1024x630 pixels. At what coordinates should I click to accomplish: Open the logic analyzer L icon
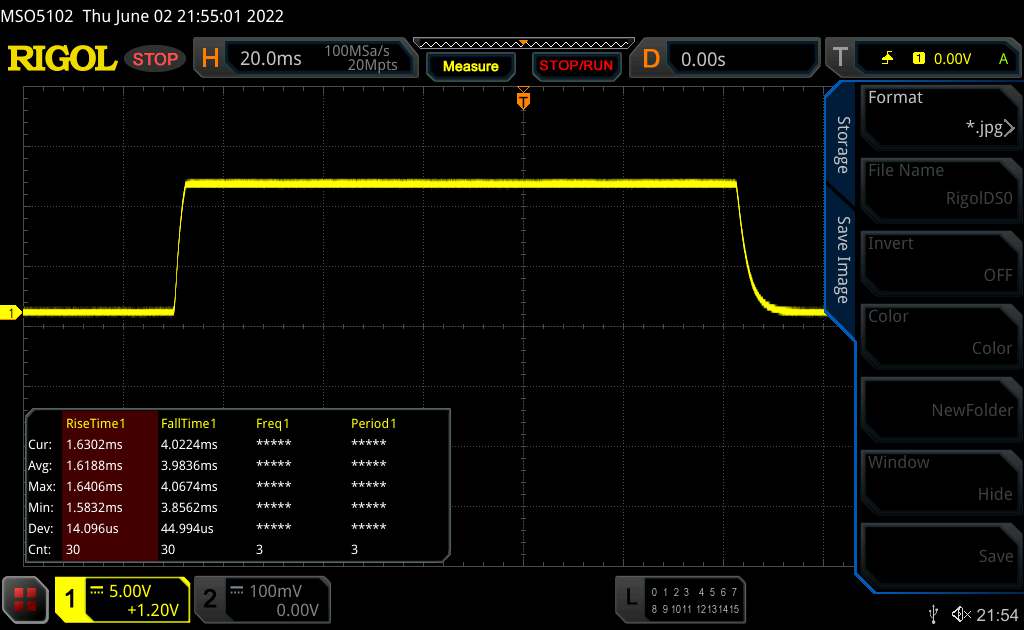[x=630, y=597]
